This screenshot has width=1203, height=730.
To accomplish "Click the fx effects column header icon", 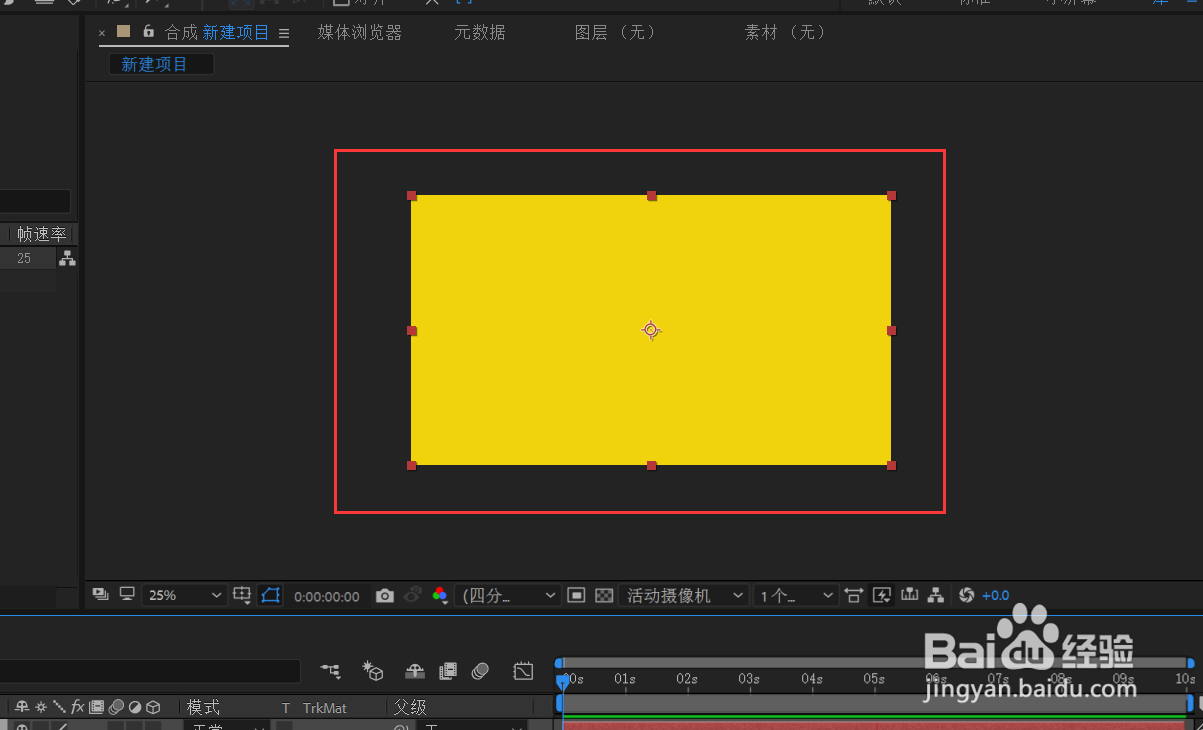I will coord(78,707).
